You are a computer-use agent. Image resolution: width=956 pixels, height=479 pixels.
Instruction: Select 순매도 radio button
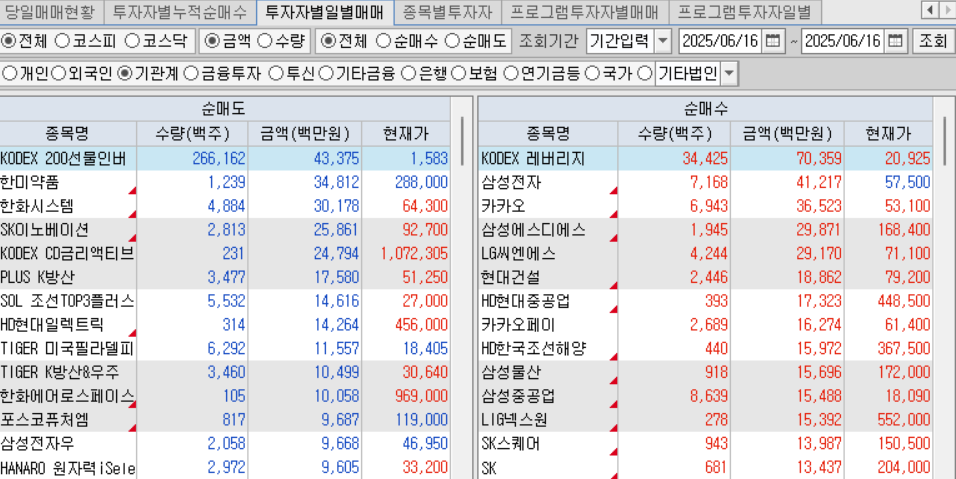coord(452,41)
